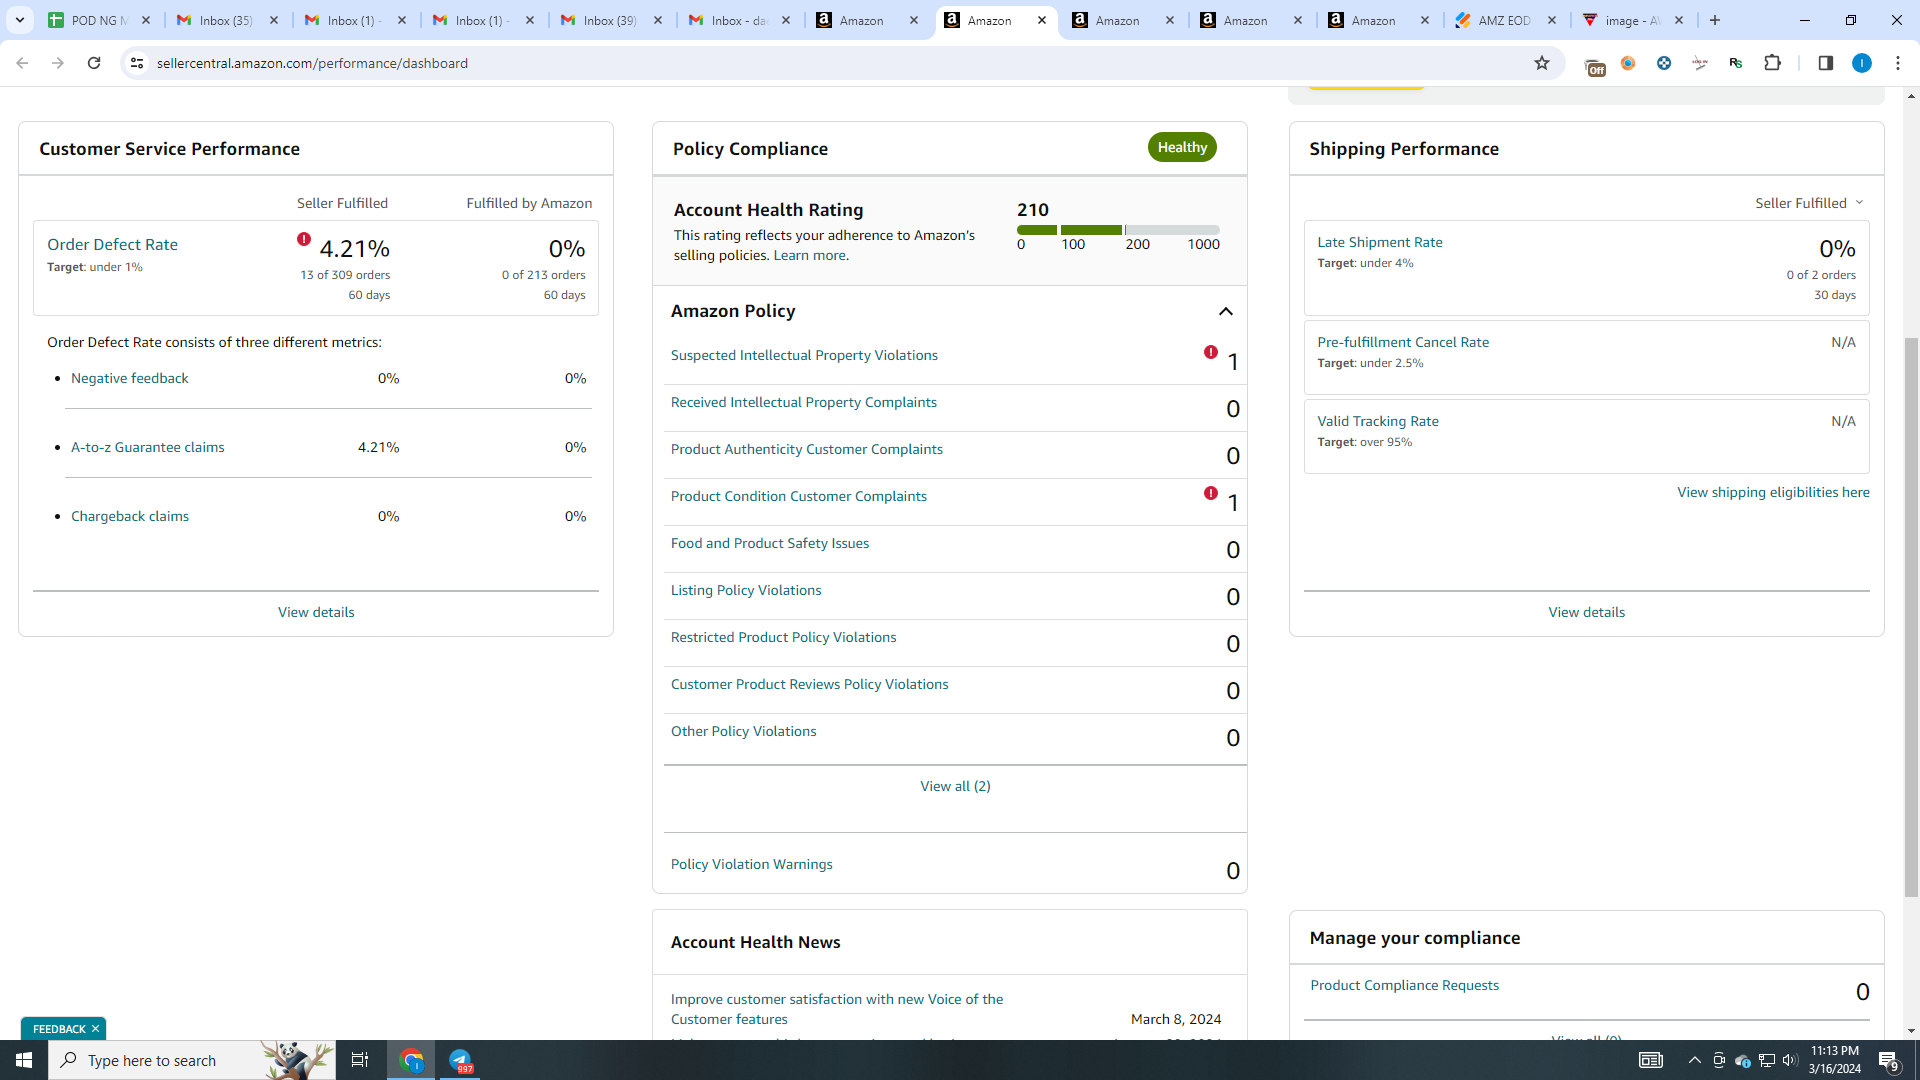Open Task View in the taskbar
This screenshot has width=1920, height=1080.
(x=360, y=1060)
